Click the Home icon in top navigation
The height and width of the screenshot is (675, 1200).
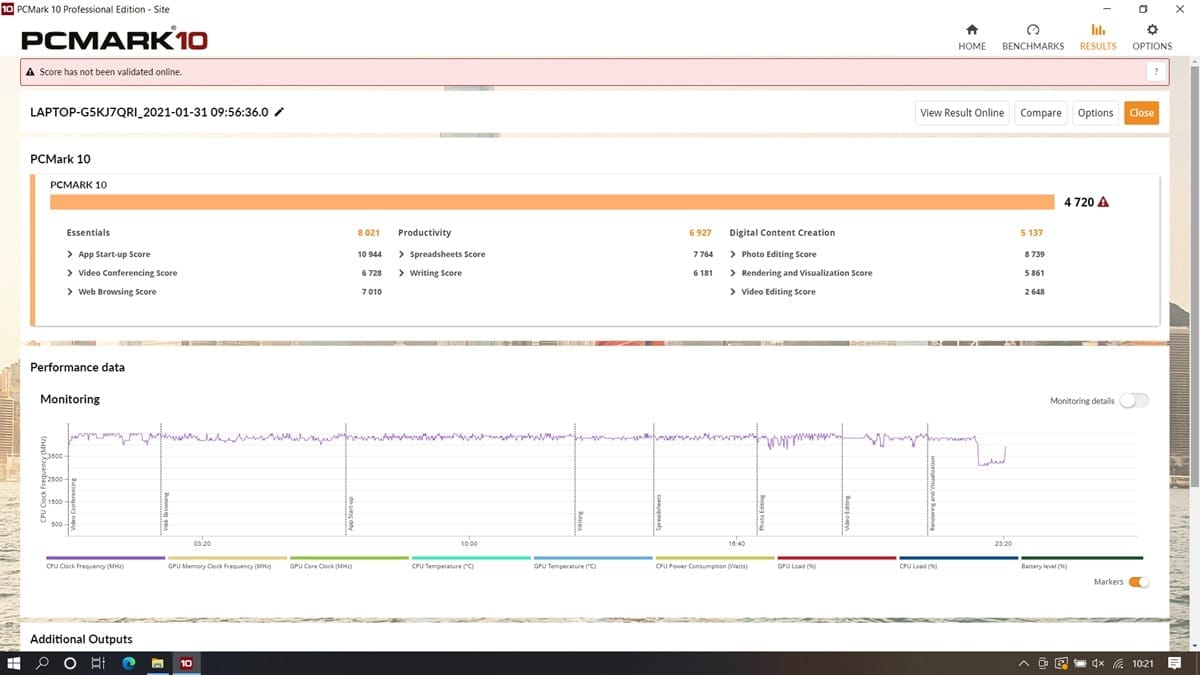(972, 30)
